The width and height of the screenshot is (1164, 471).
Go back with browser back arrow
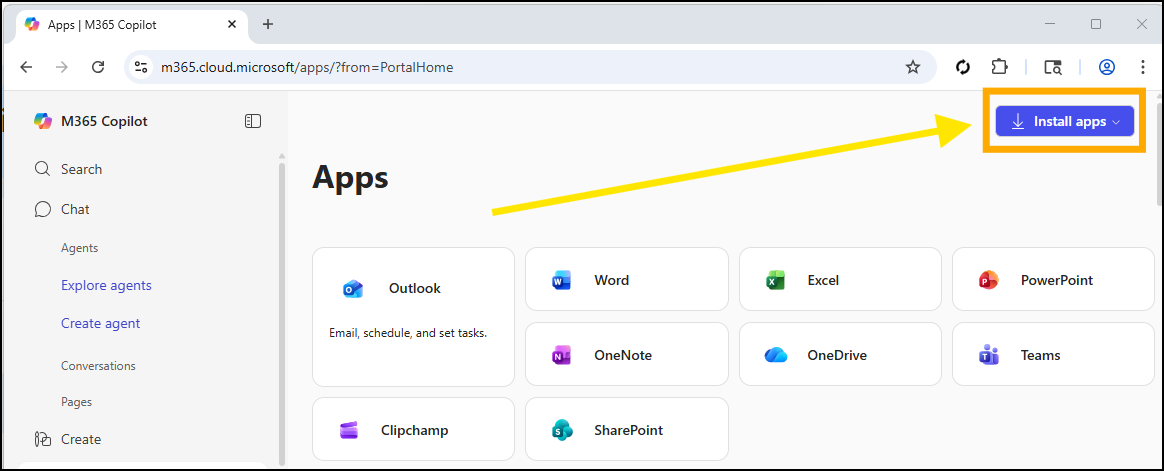(27, 68)
